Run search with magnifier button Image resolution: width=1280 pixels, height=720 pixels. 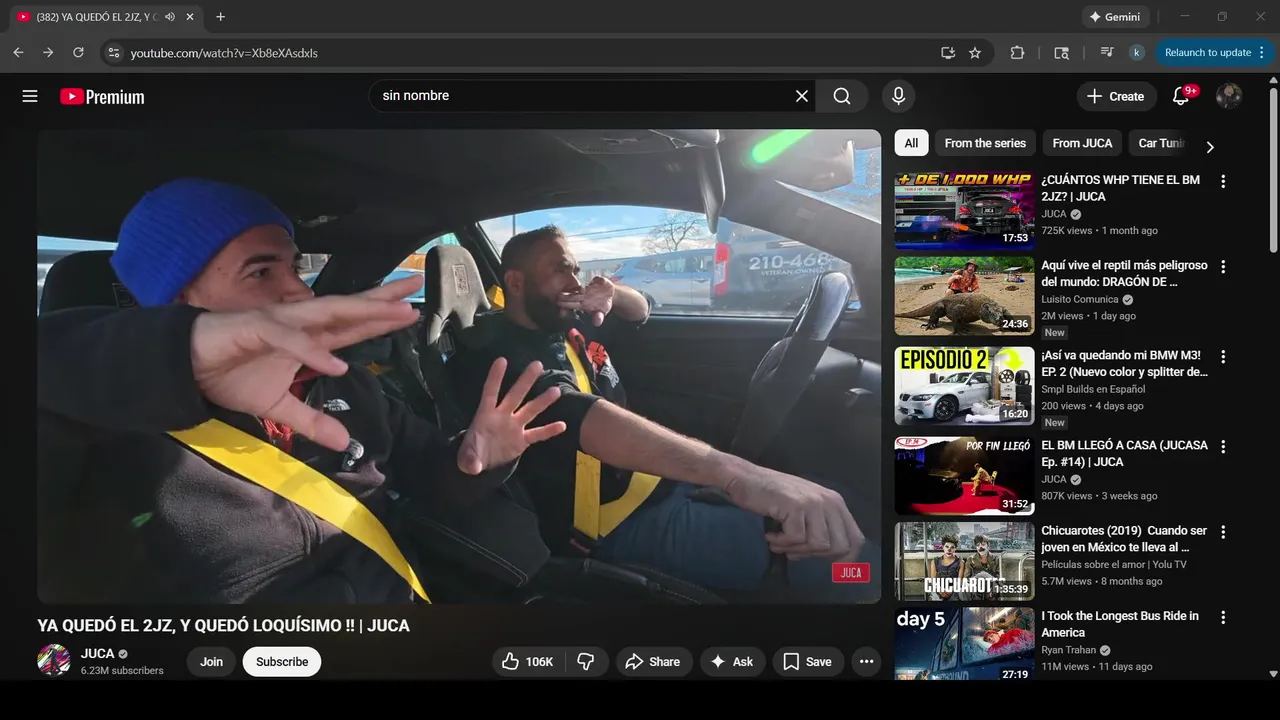tap(842, 96)
